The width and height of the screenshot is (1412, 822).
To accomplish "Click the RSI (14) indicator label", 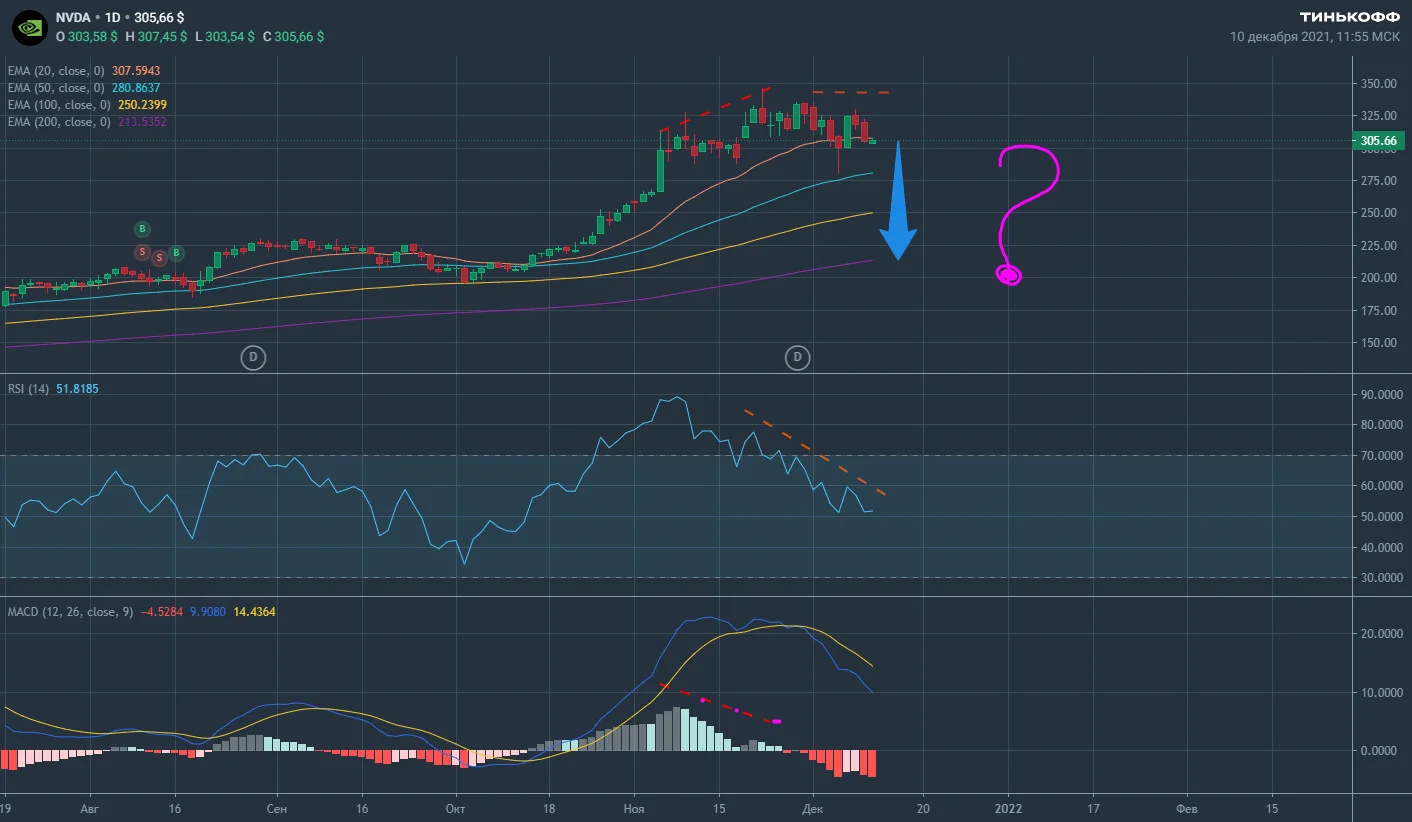I will coord(28,388).
